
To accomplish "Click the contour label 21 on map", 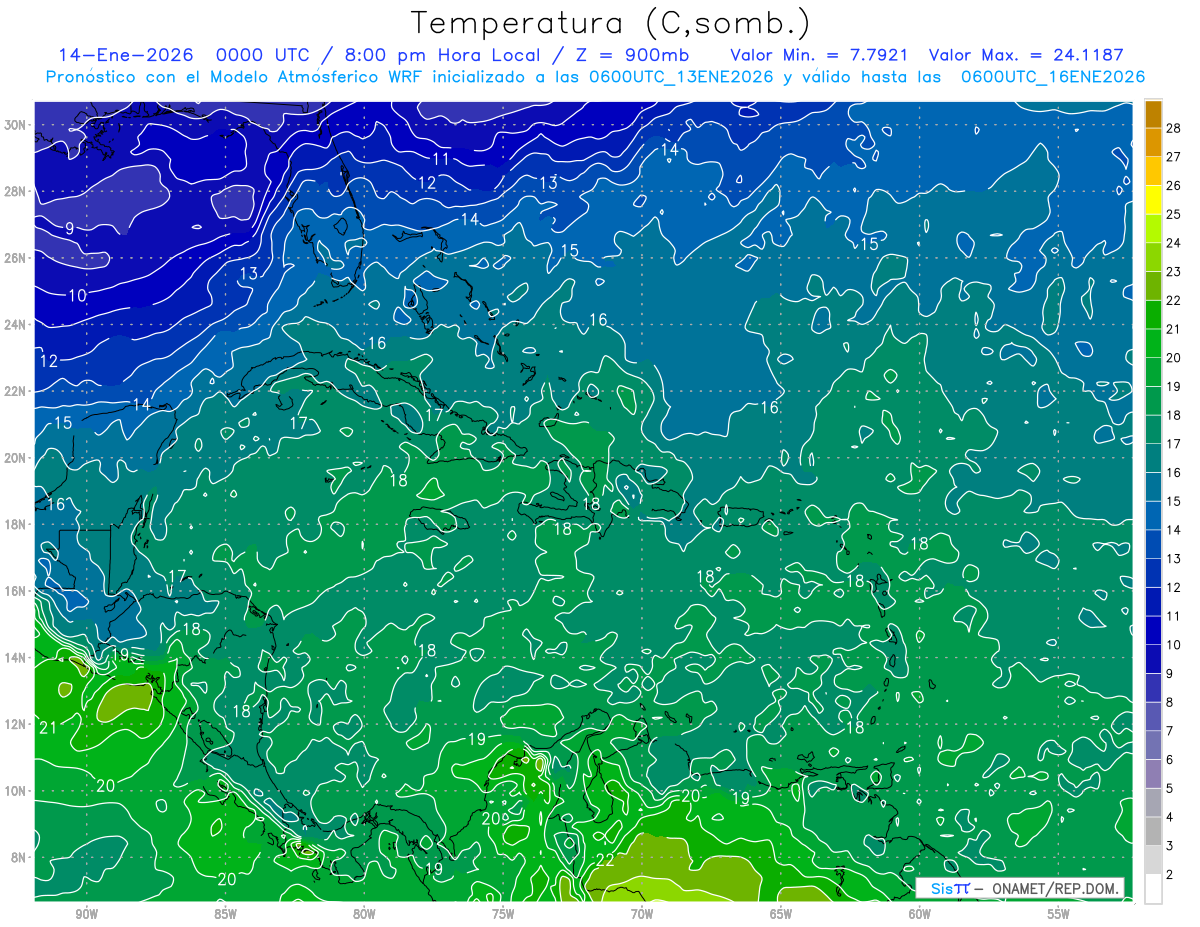I will coord(47,727).
